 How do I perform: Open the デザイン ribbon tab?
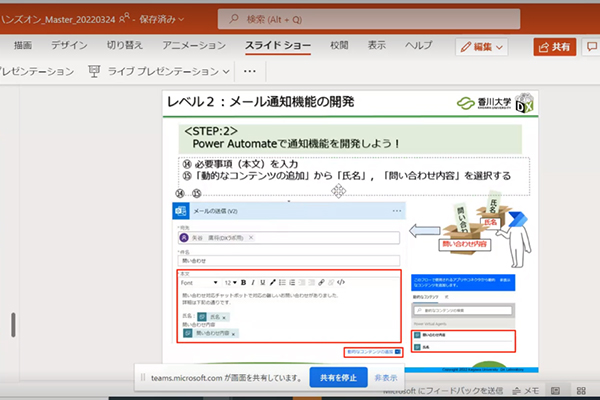69,46
